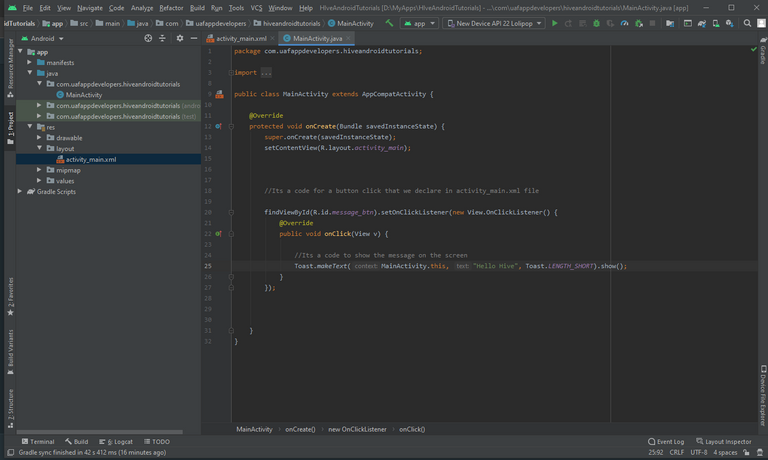This screenshot has width=768, height=460.
Task: Click the UTF-8 encoding in status bar
Action: coord(698,452)
